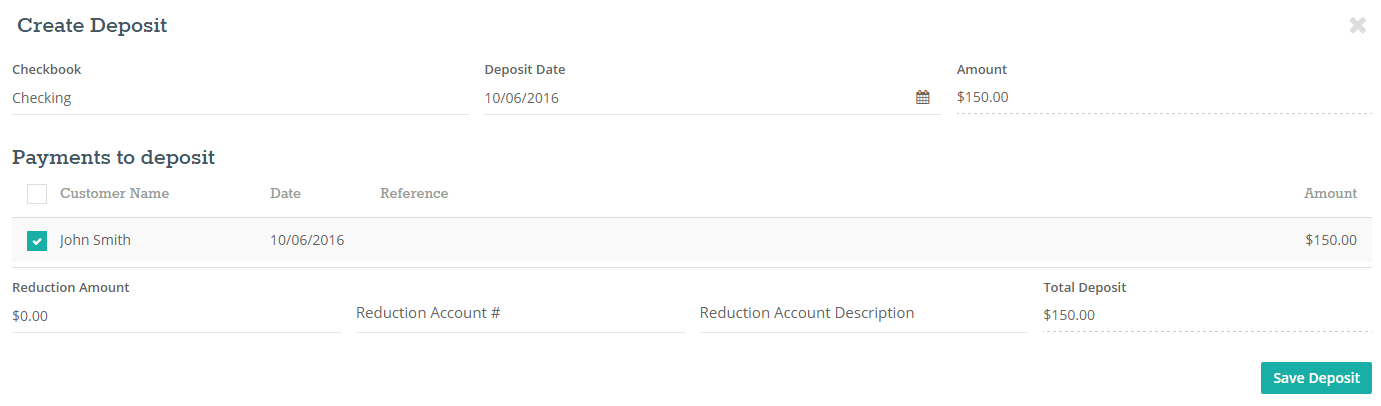Click the Total Deposit field
Viewport: 1381px width, 406px height.
tap(1207, 315)
